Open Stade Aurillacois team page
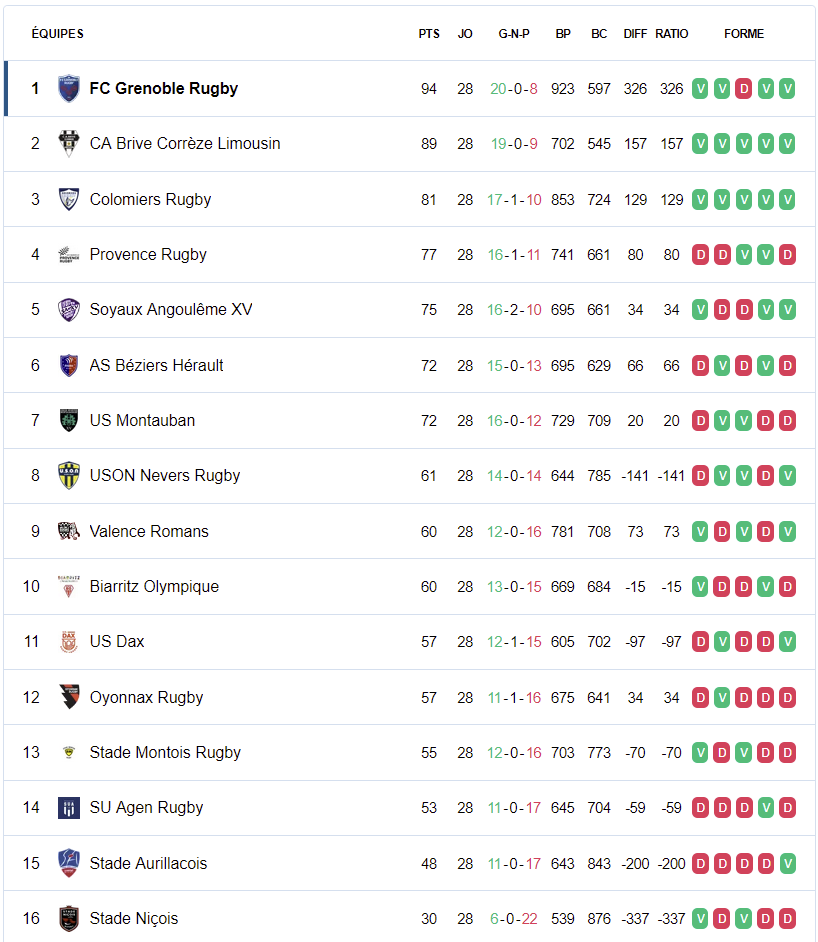This screenshot has height=942, width=818. pos(148,863)
